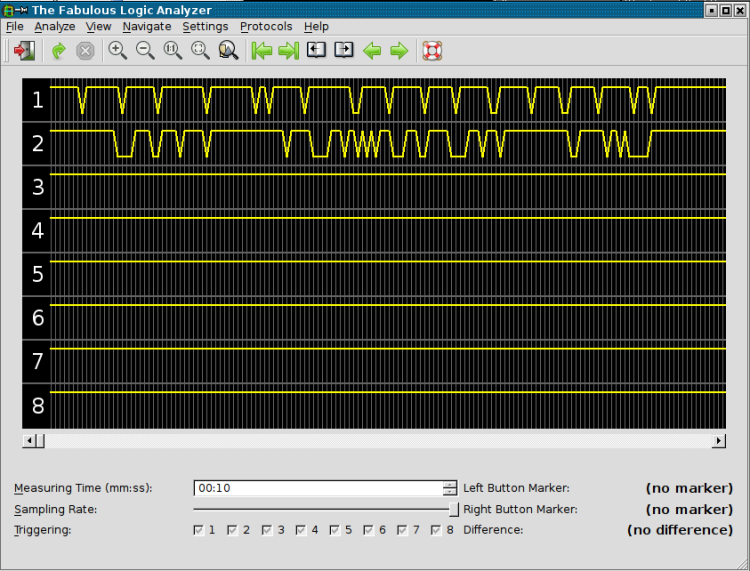The image size is (750, 571).
Task: Reset zoom to 1:1 scale
Action: tap(173, 51)
